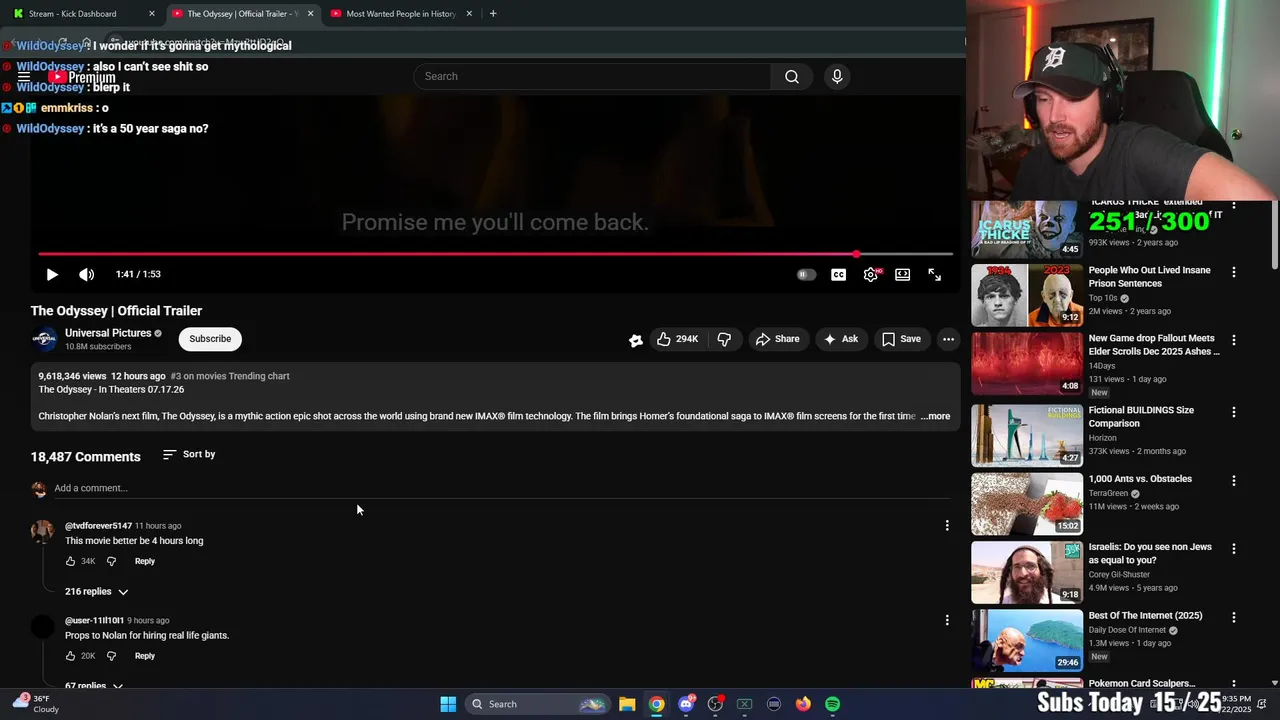Open Best Of The Internet (2025) video
1280x720 pixels.
(x=1146, y=616)
